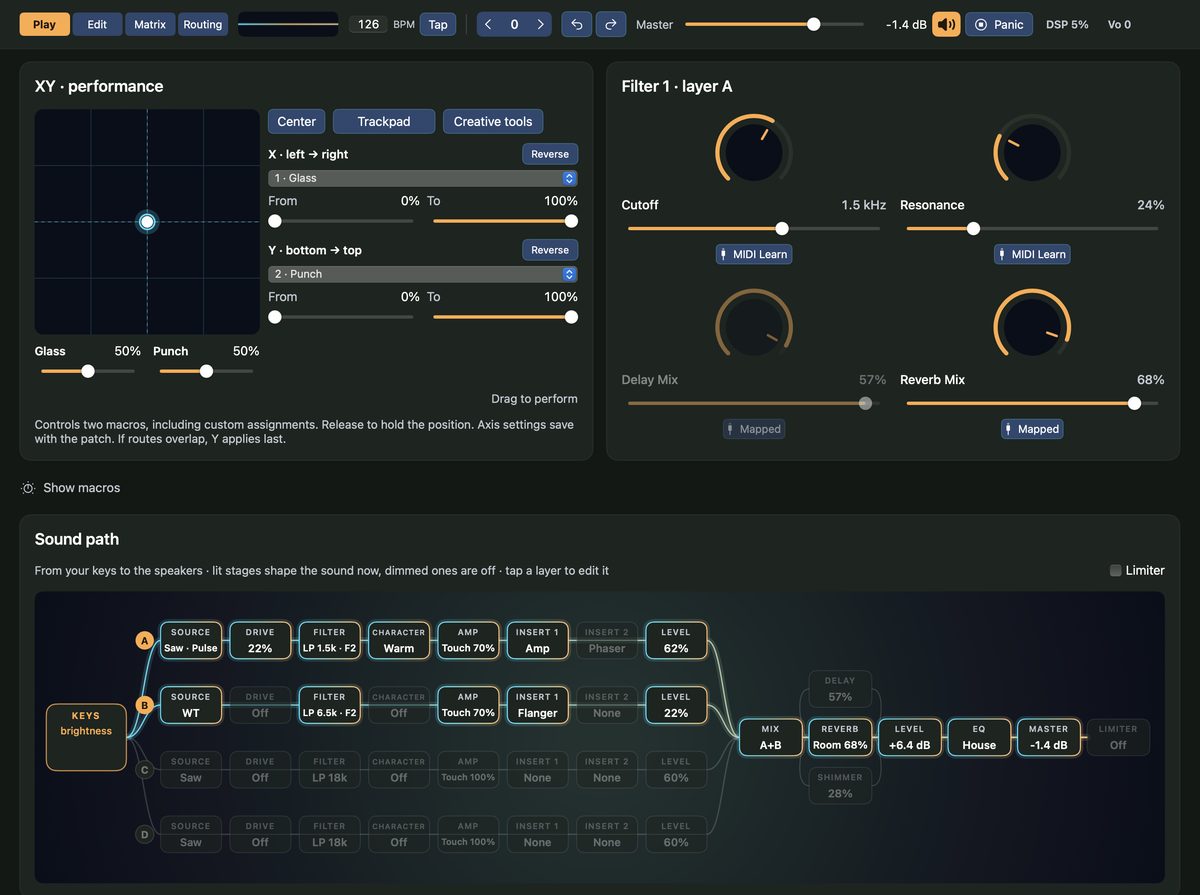1200x895 pixels.
Task: Select Trackpad input mode
Action: tap(384, 121)
